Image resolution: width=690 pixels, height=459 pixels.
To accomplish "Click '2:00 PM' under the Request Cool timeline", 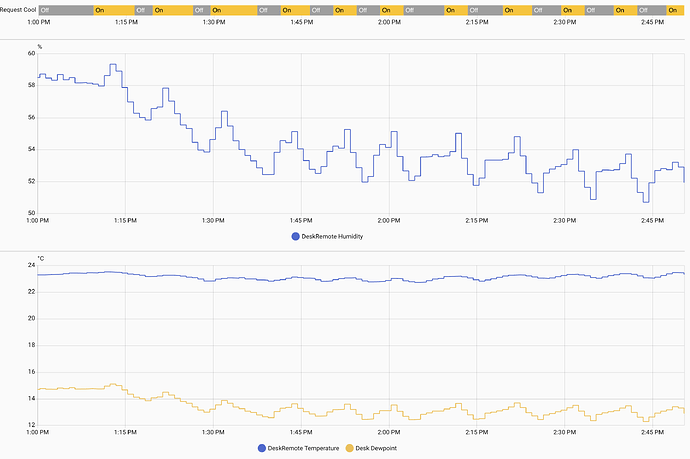I will [389, 22].
